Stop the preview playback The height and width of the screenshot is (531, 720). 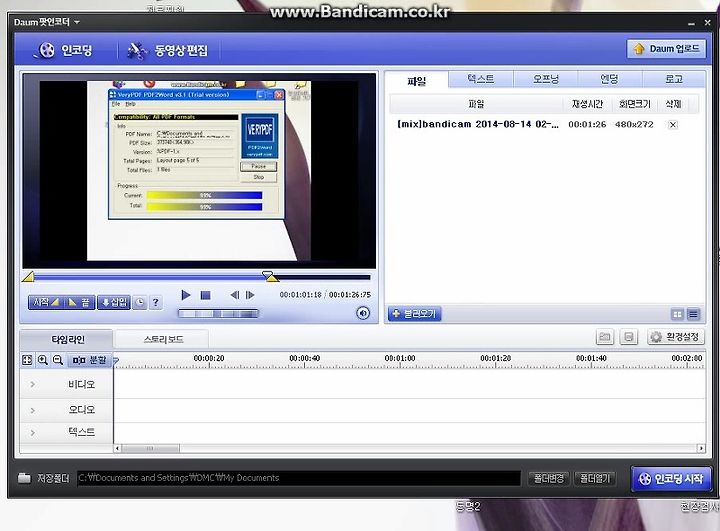coord(206,295)
